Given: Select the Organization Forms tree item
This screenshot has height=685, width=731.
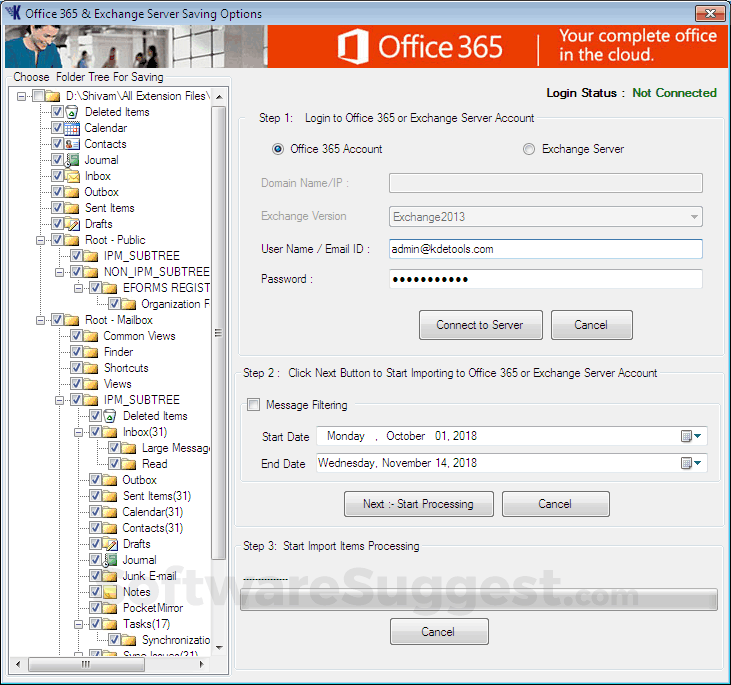Looking at the screenshot, I should pos(175,304).
